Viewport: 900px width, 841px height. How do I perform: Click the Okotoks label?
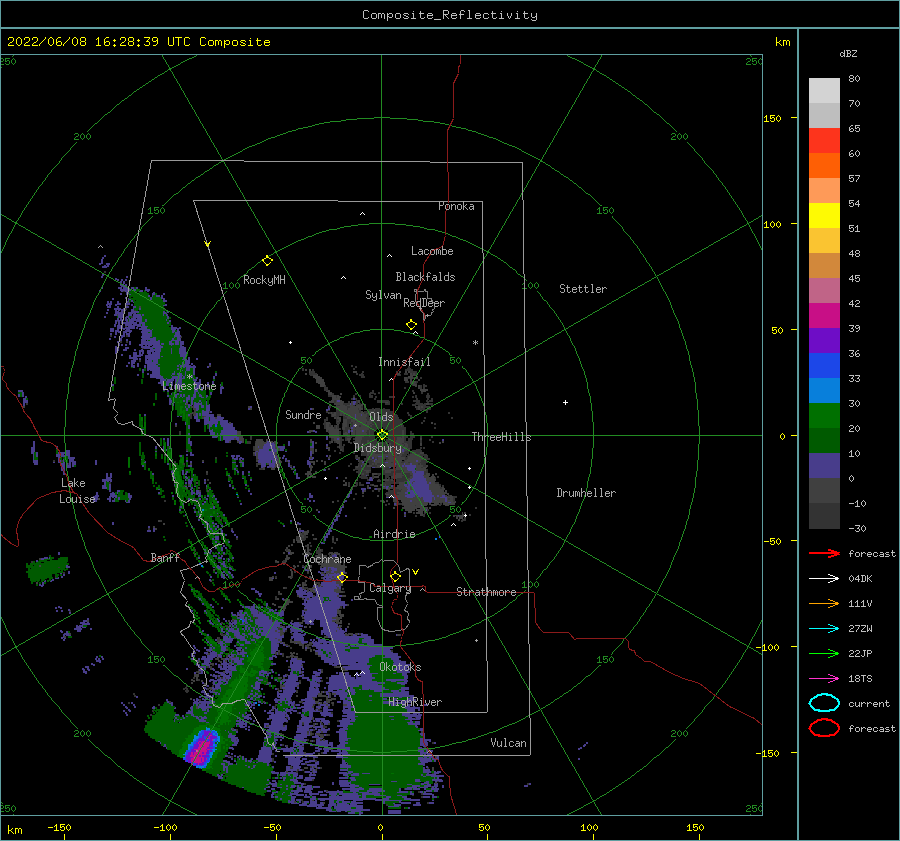coord(400,667)
